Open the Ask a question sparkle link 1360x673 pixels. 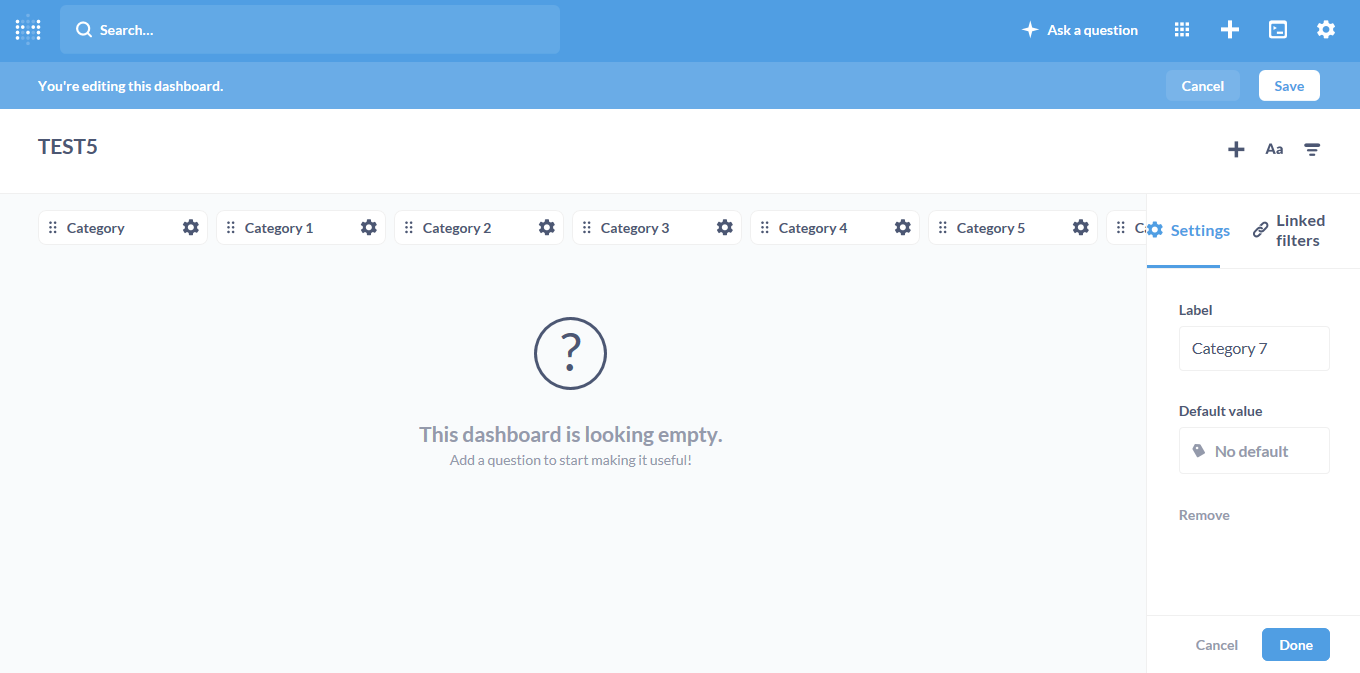tap(1080, 30)
